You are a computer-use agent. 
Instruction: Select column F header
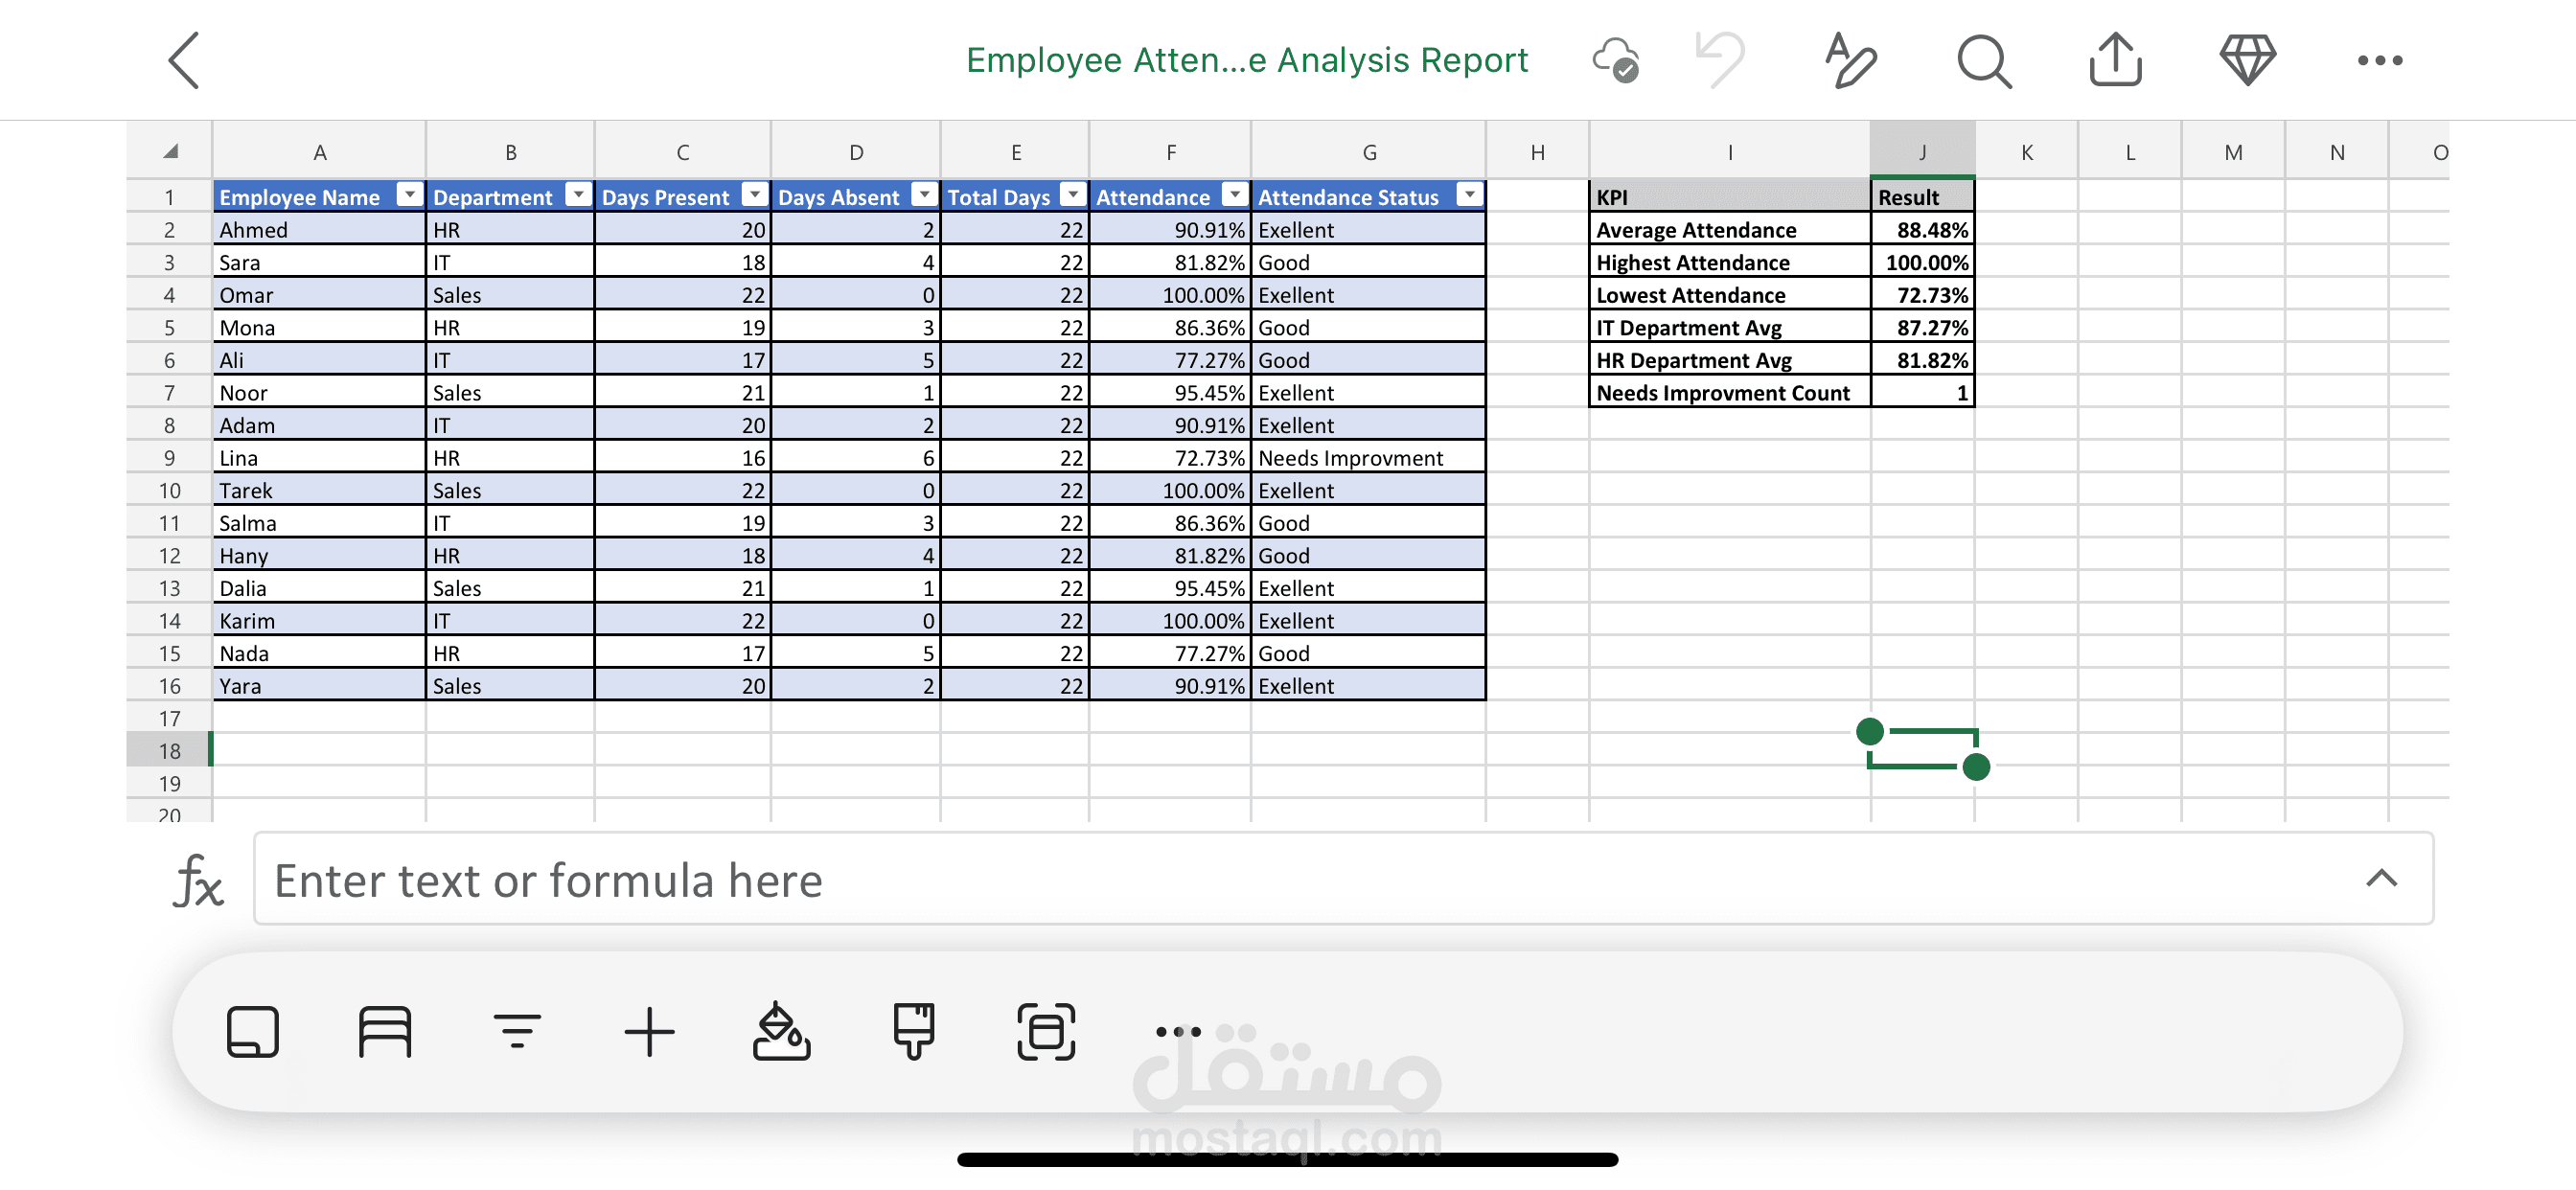[1170, 152]
